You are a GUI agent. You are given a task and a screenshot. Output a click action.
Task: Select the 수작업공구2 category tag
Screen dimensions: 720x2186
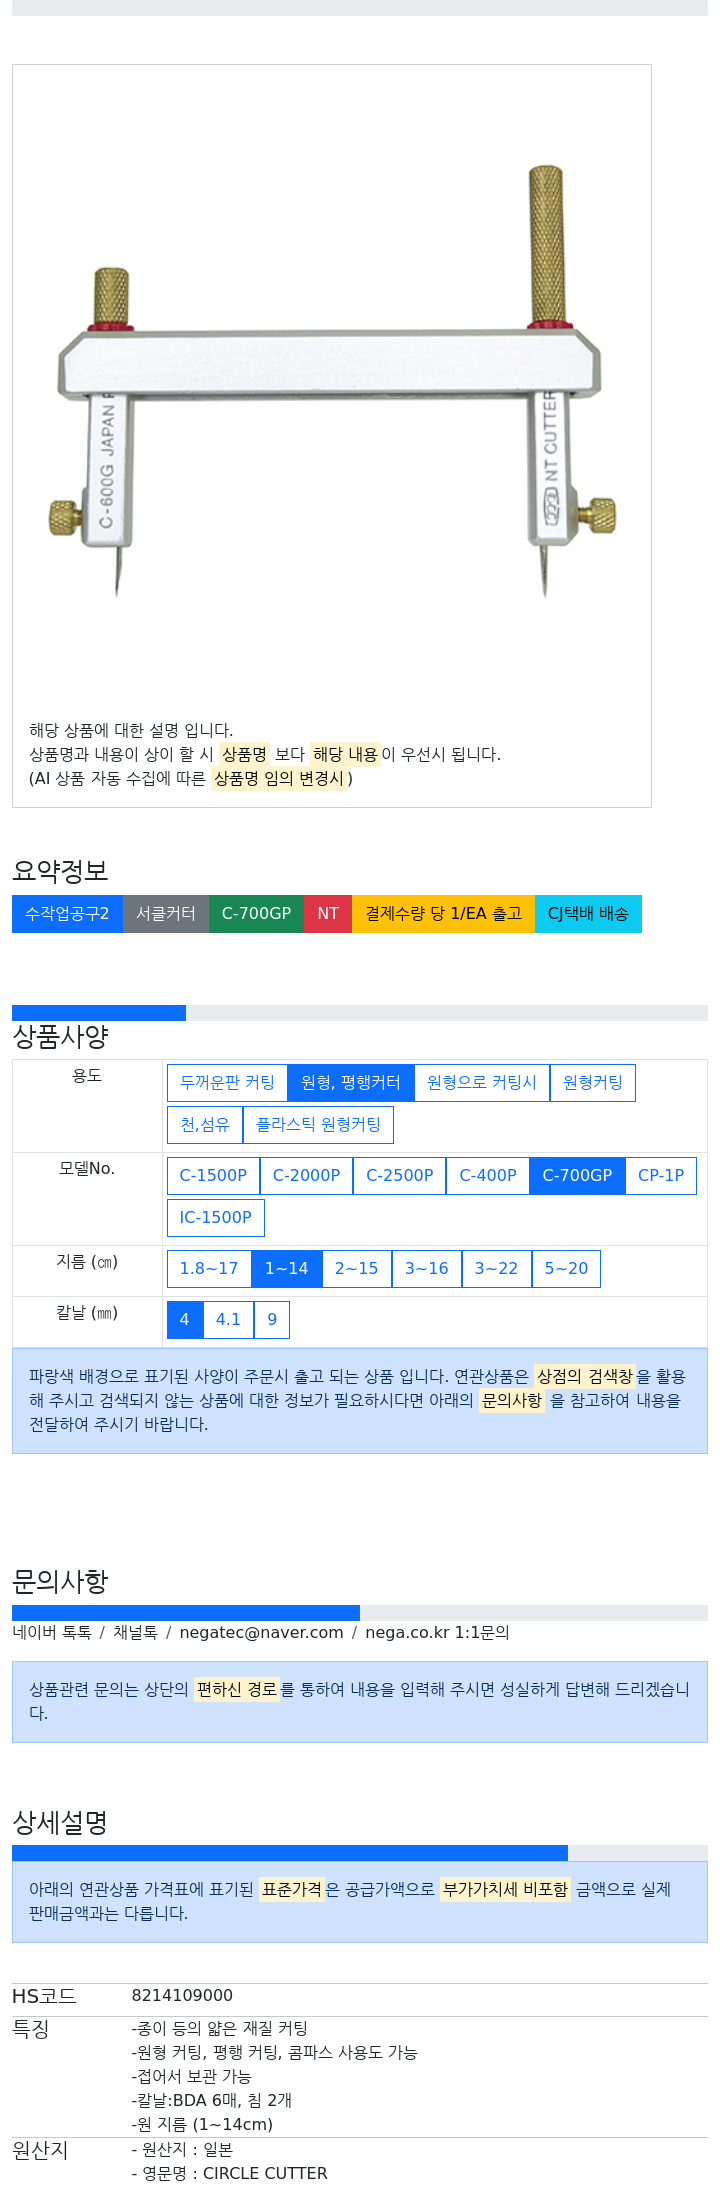click(x=67, y=914)
